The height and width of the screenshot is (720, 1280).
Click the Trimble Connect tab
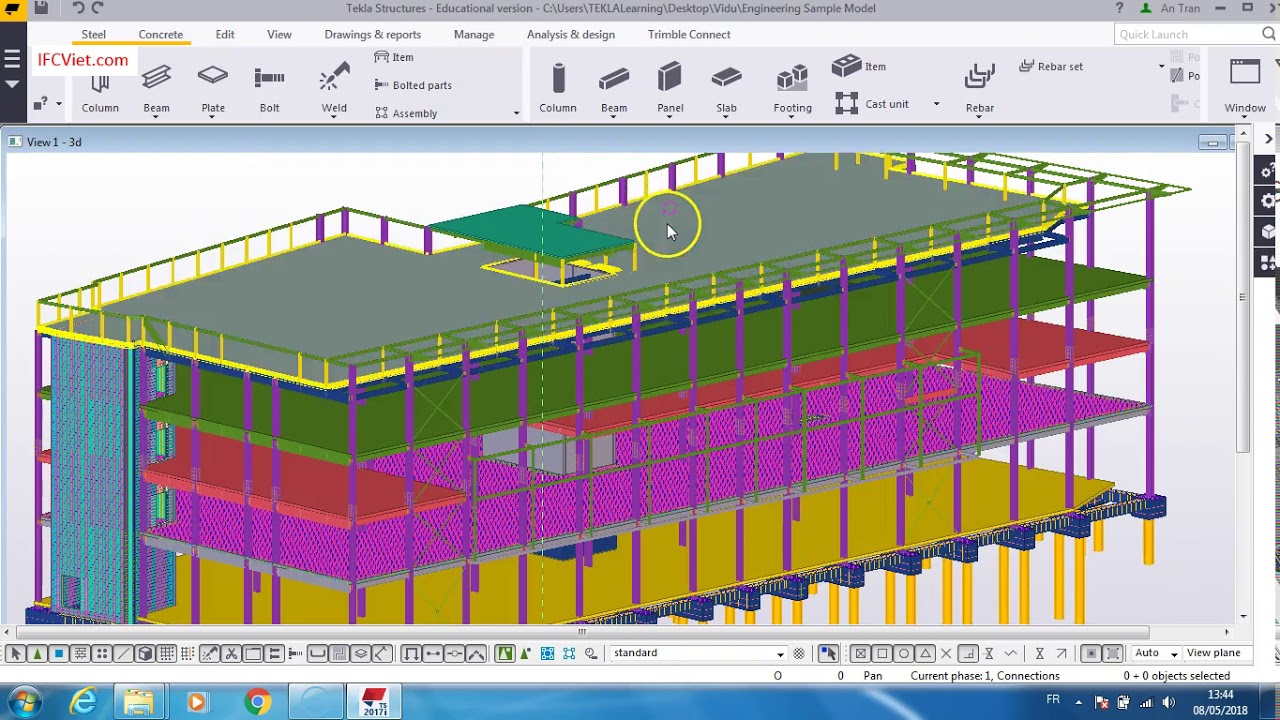[689, 34]
